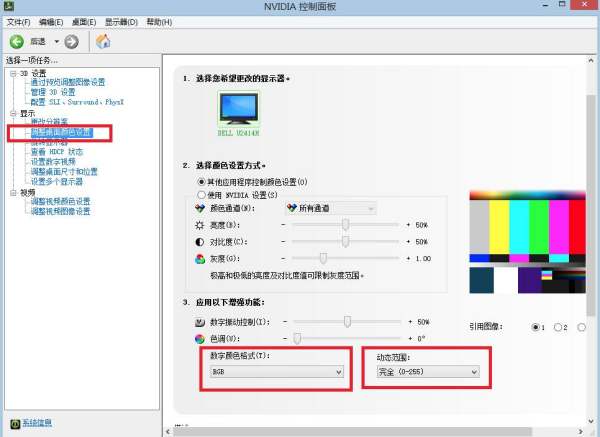Click the 系统信息 icon at bottom left
The height and width of the screenshot is (437, 600).
(x=15, y=424)
